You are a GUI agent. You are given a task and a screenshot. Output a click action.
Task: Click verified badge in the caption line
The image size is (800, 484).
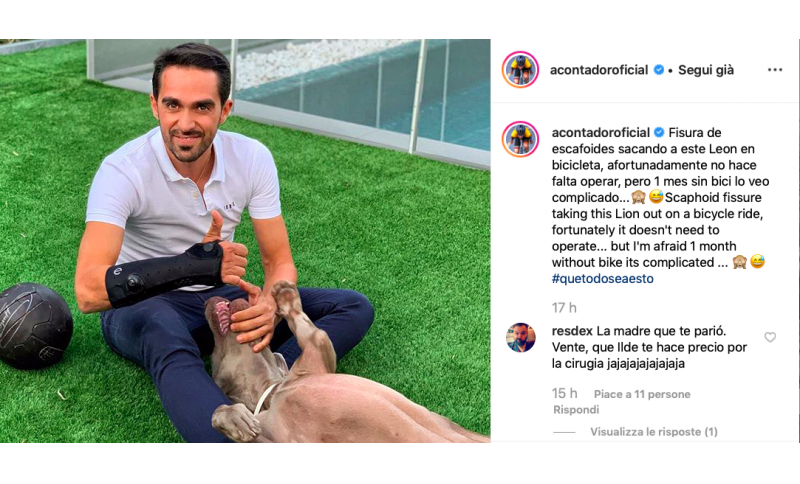[659, 133]
